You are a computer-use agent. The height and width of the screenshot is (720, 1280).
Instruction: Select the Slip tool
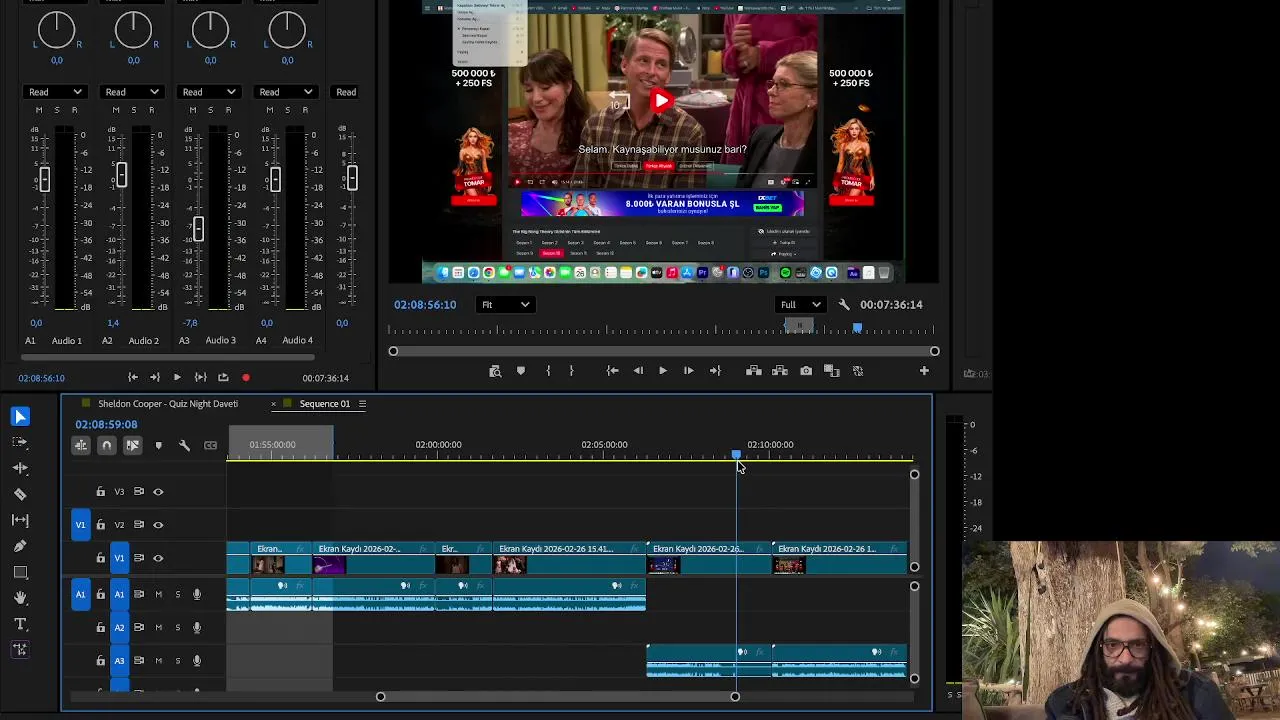[x=20, y=520]
